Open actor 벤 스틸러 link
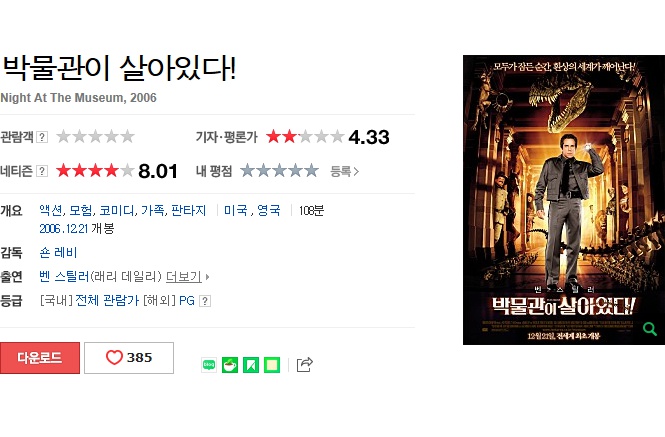The image size is (665, 437). [x=64, y=277]
